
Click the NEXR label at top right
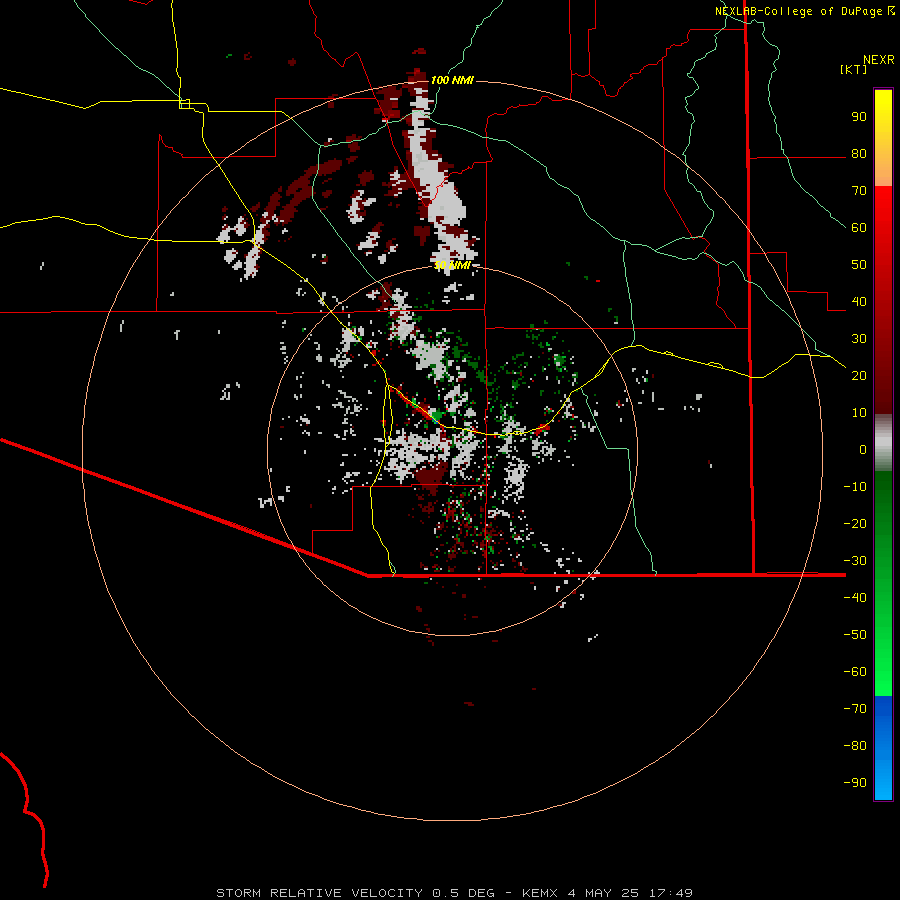(x=879, y=60)
